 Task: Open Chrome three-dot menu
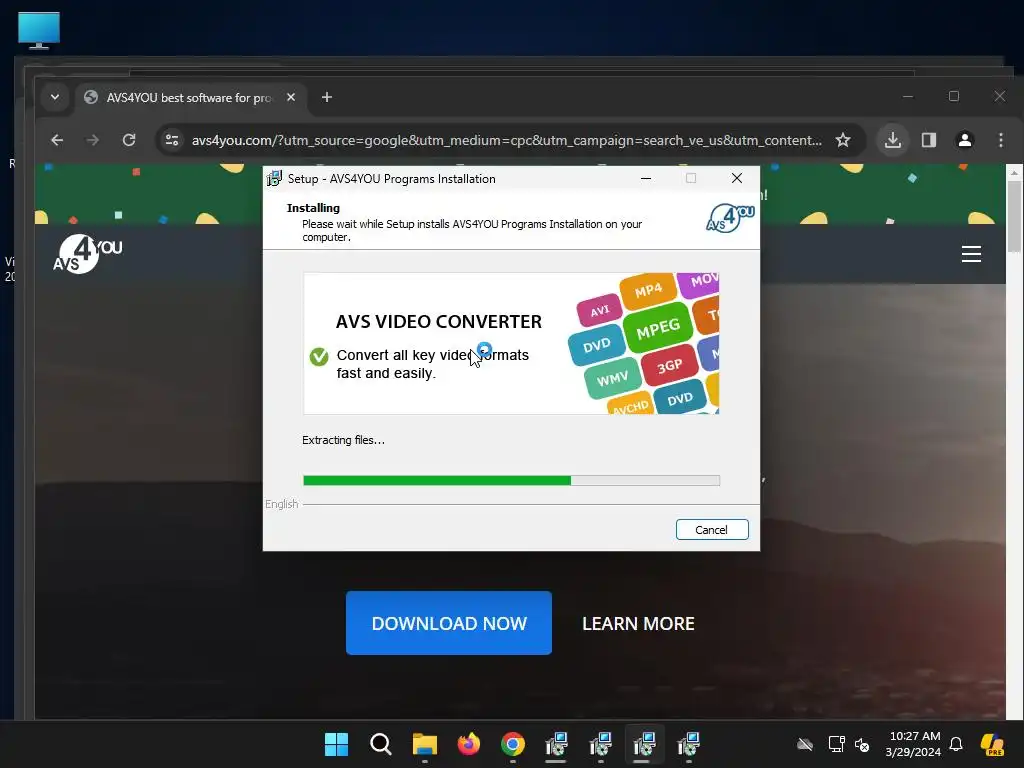click(1000, 140)
